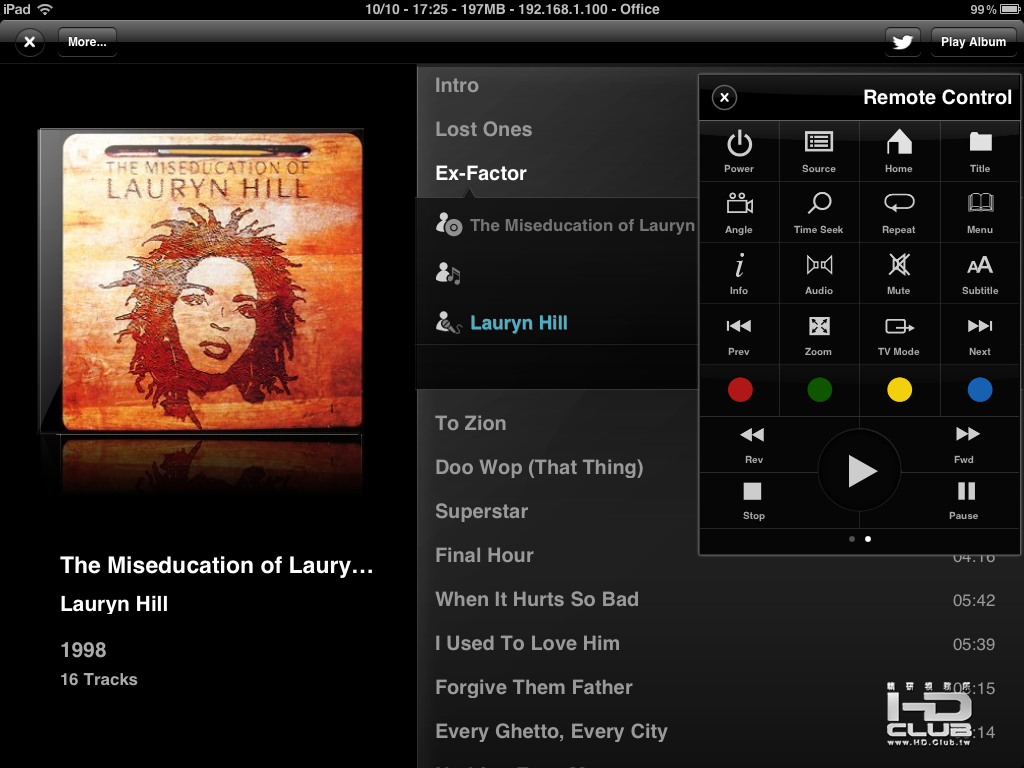Show Info on the remote
This screenshot has width=1024, height=768.
pos(739,274)
